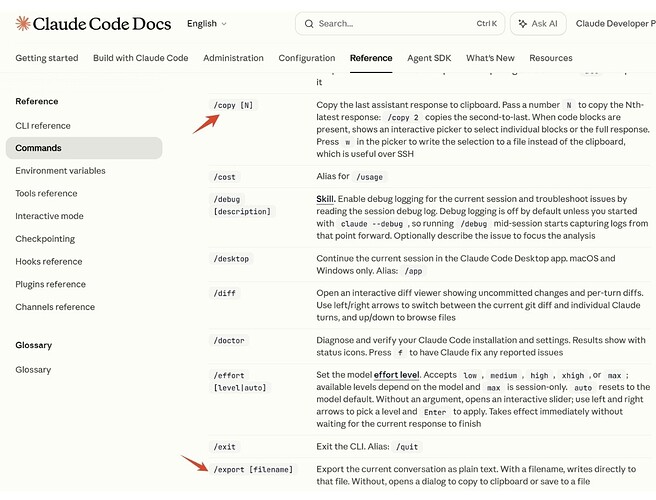Image resolution: width=656 pixels, height=500 pixels.
Task: Open the Channels reference page
Action: click(55, 307)
